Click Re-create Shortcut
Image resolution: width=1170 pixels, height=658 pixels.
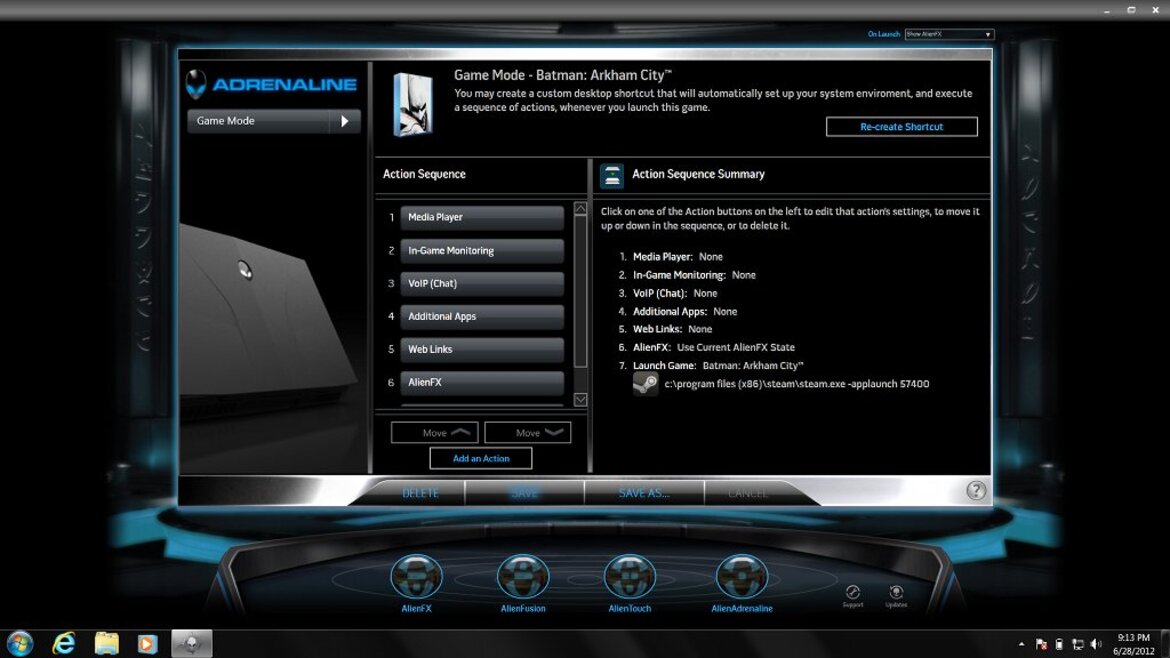(x=901, y=127)
